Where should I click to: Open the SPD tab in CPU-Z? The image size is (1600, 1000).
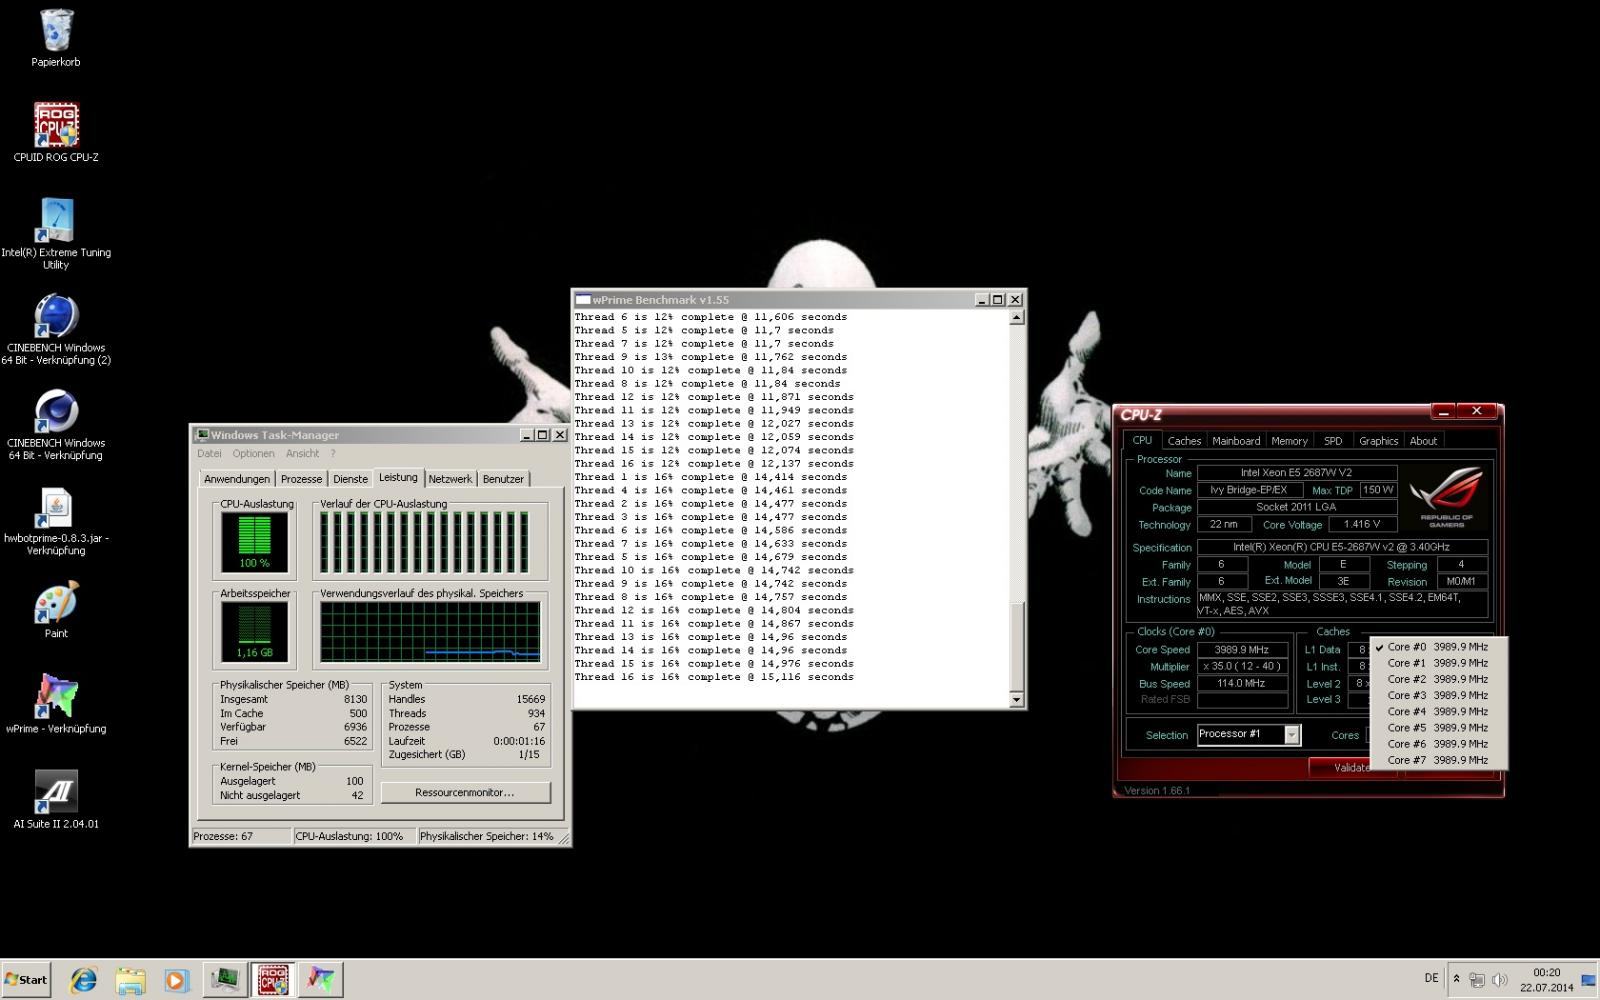pos(1333,441)
